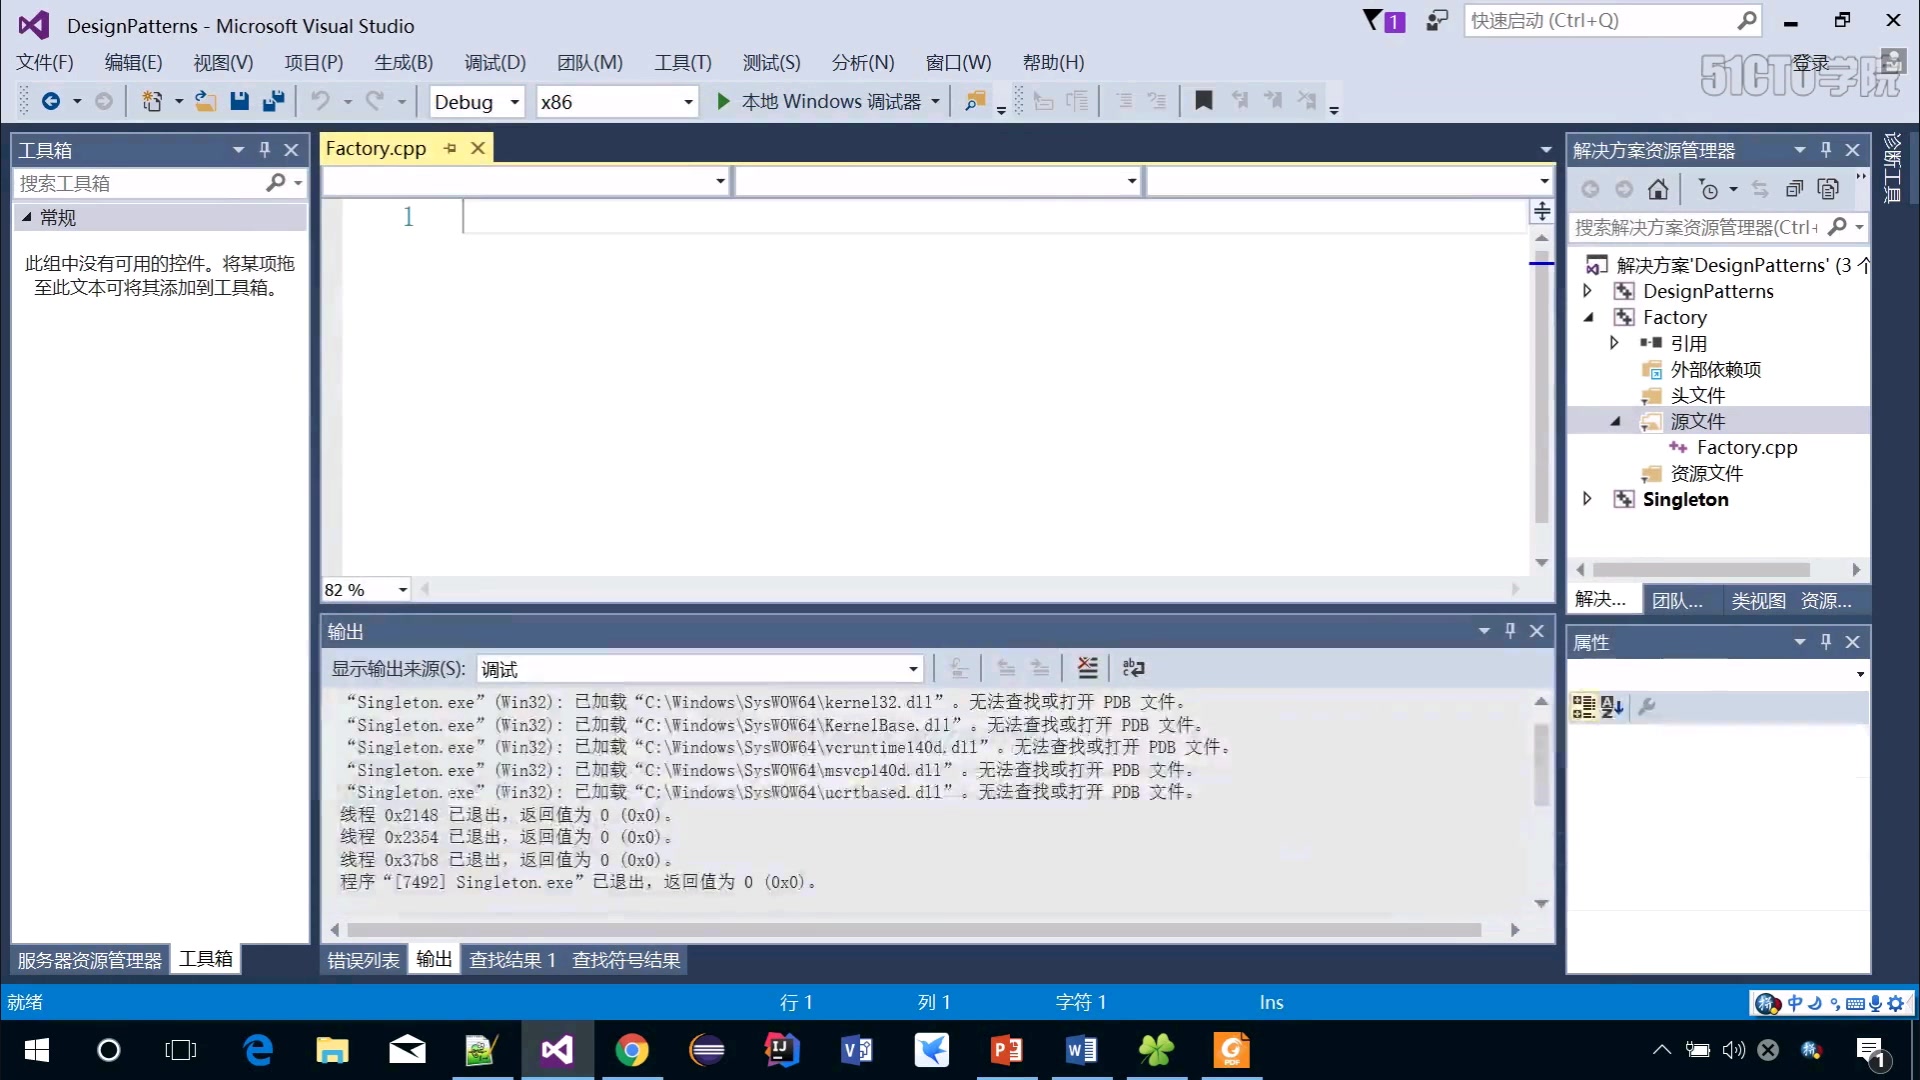
Task: Open the 文件(F) menu
Action: pyautogui.click(x=45, y=63)
